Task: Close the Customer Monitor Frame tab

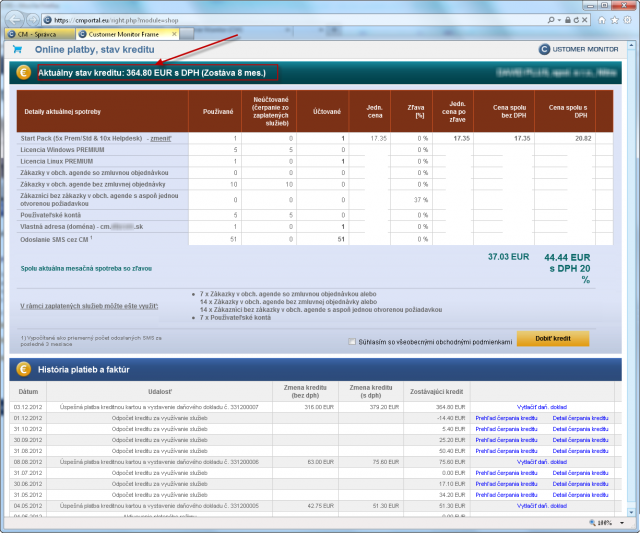Action: pyautogui.click(x=174, y=34)
